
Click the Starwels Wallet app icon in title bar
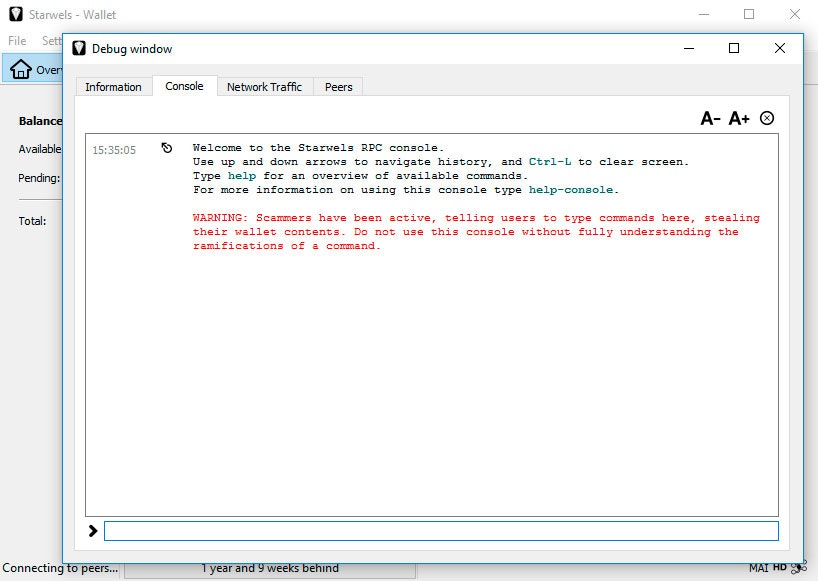click(x=16, y=14)
